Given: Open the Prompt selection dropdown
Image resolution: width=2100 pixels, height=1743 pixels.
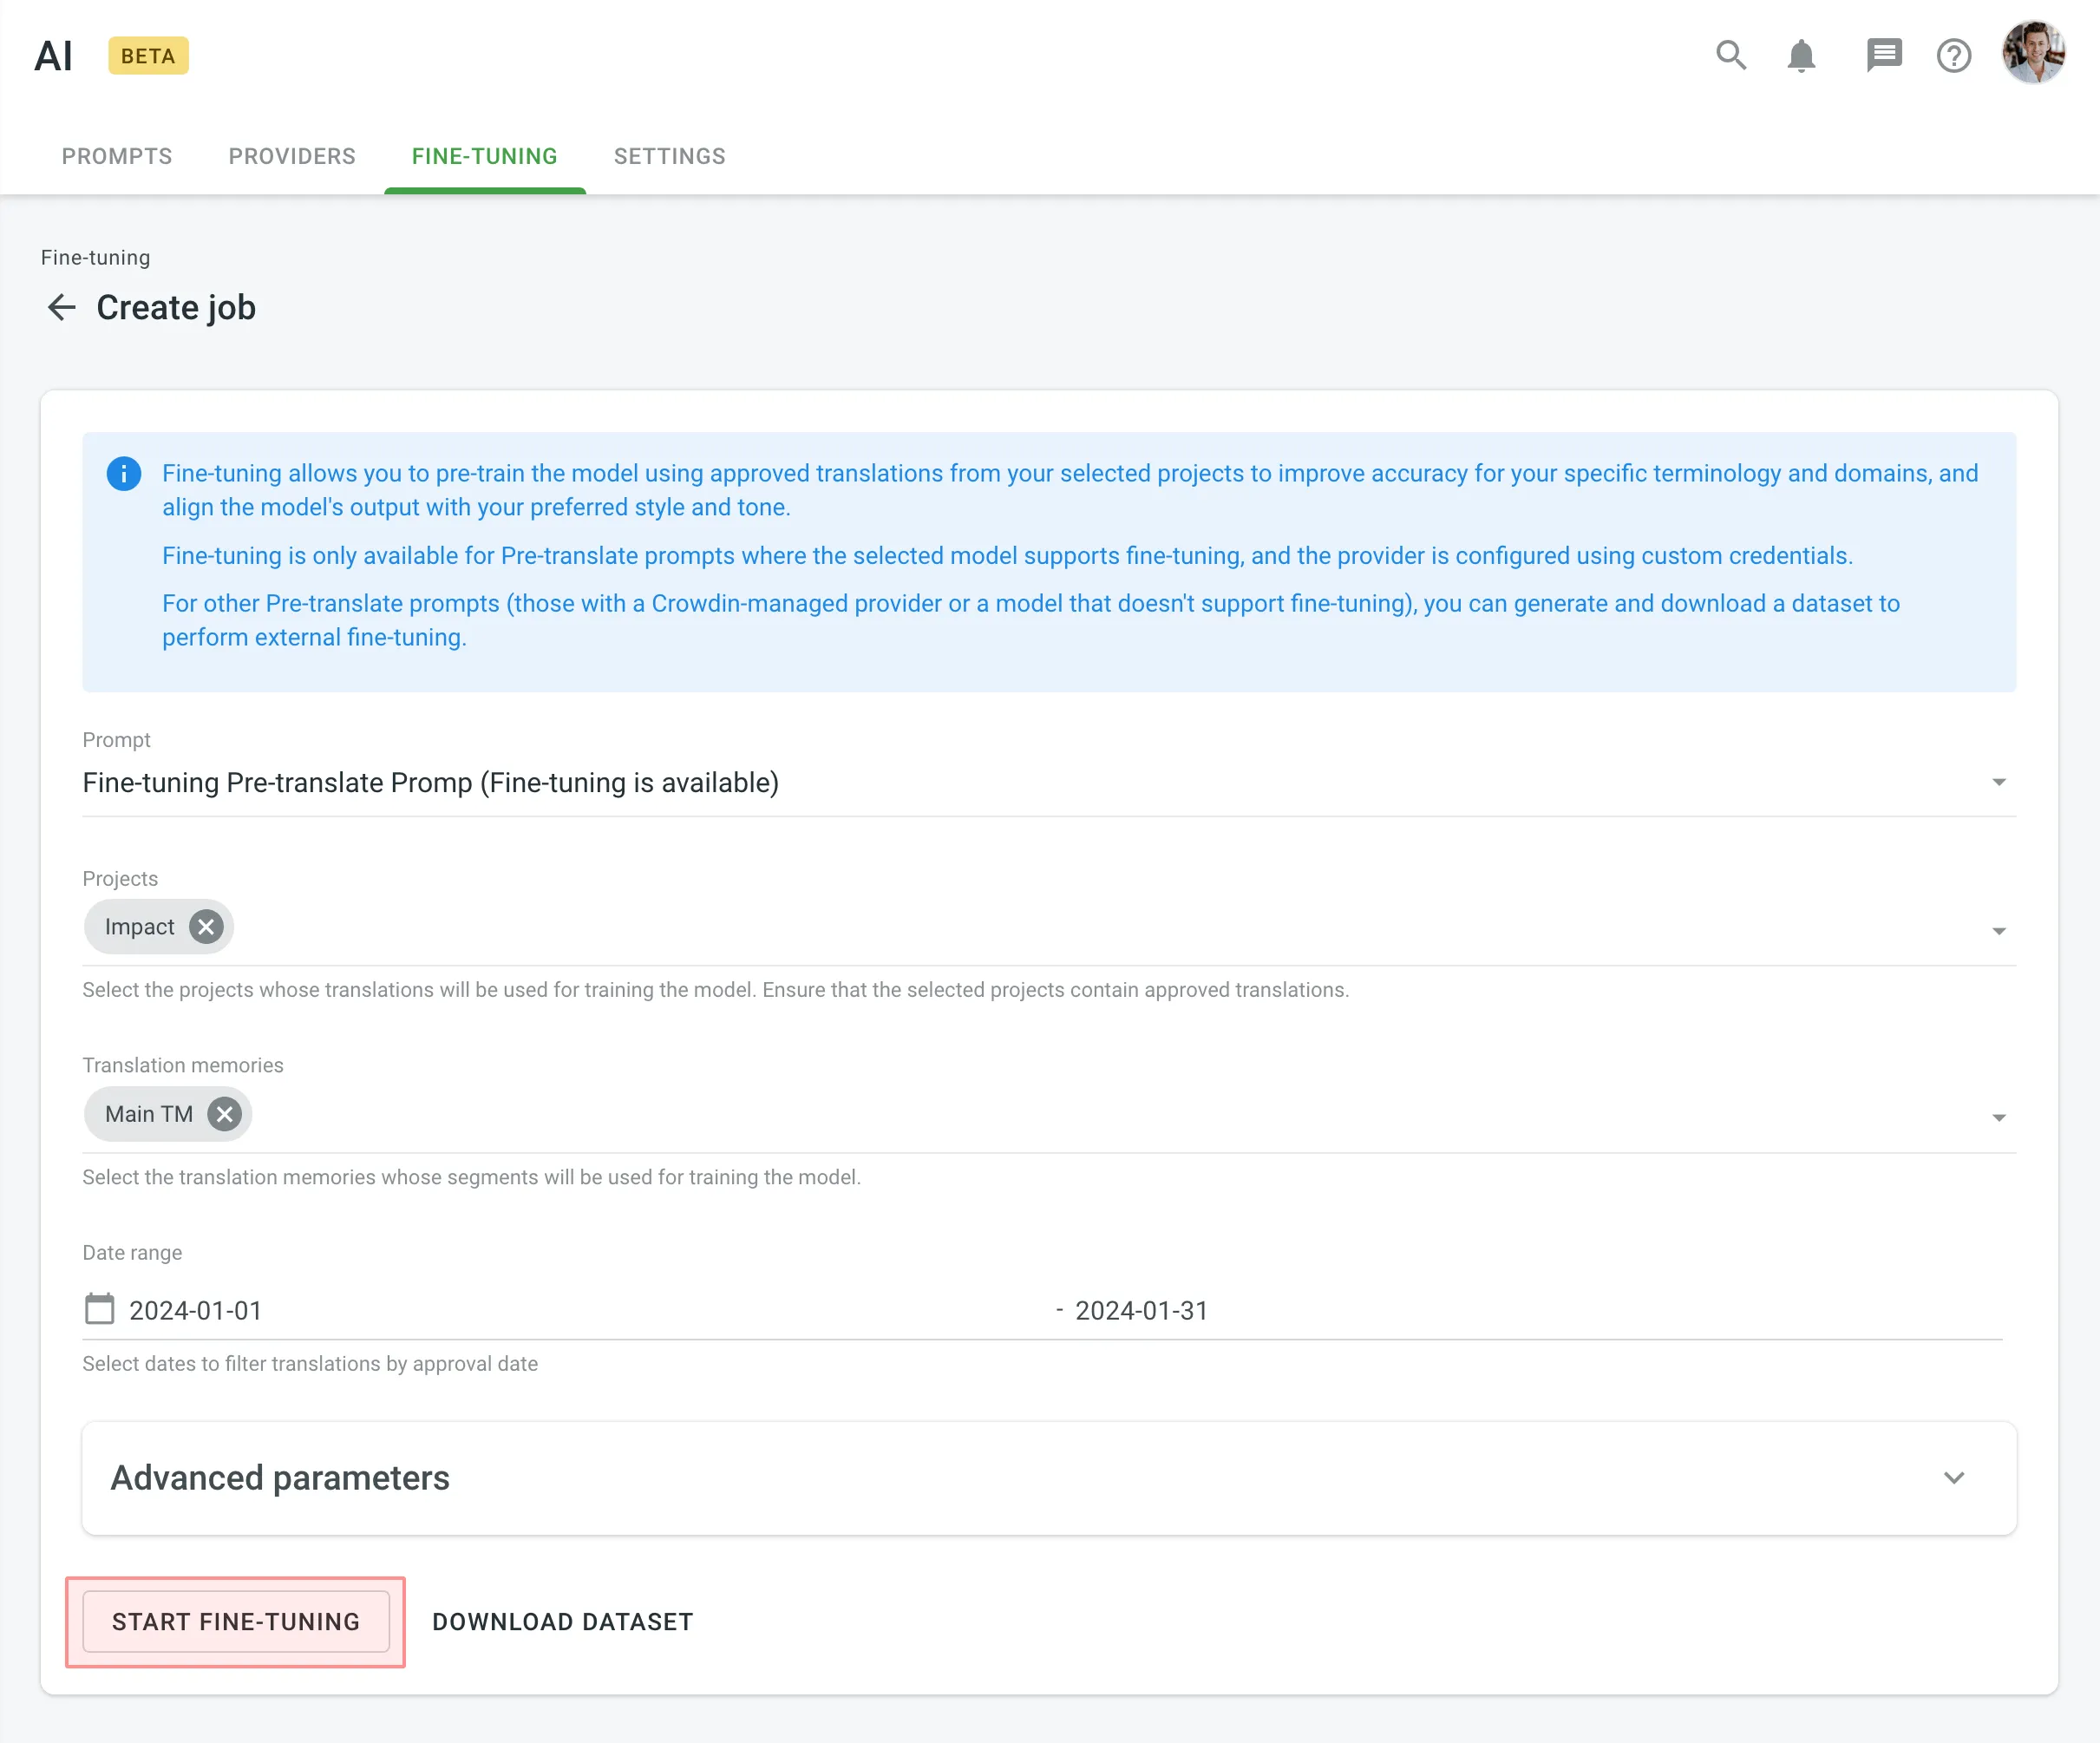Looking at the screenshot, I should click(1998, 783).
